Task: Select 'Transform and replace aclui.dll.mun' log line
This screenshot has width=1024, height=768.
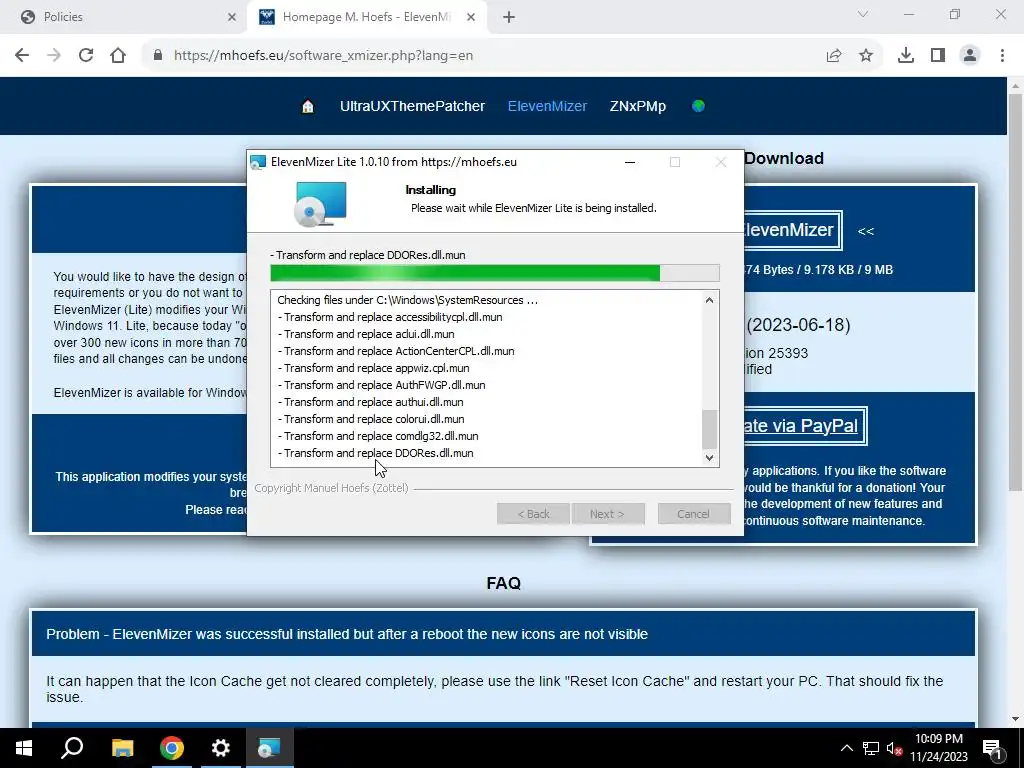Action: (x=366, y=334)
